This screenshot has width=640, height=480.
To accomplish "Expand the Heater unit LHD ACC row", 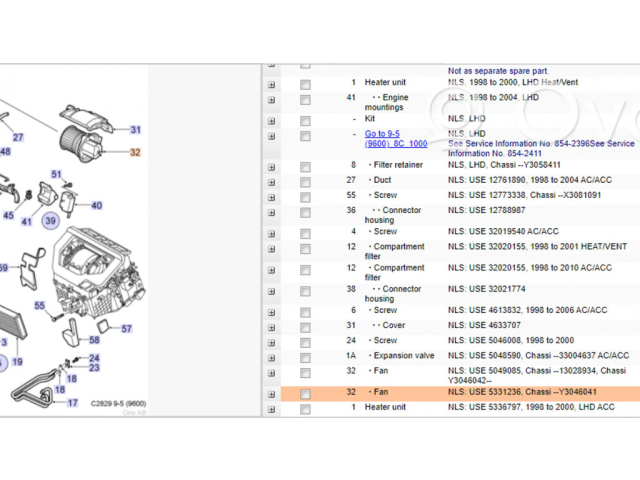I will click(x=271, y=408).
